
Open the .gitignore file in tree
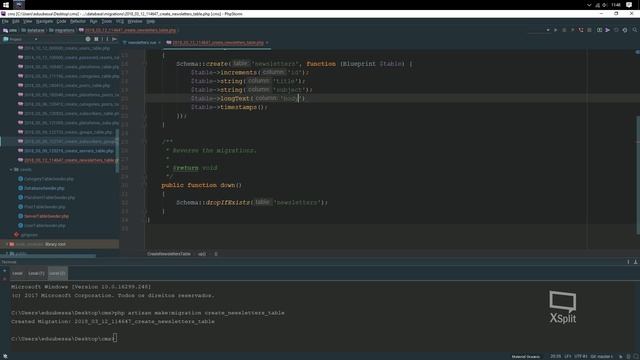26,235
